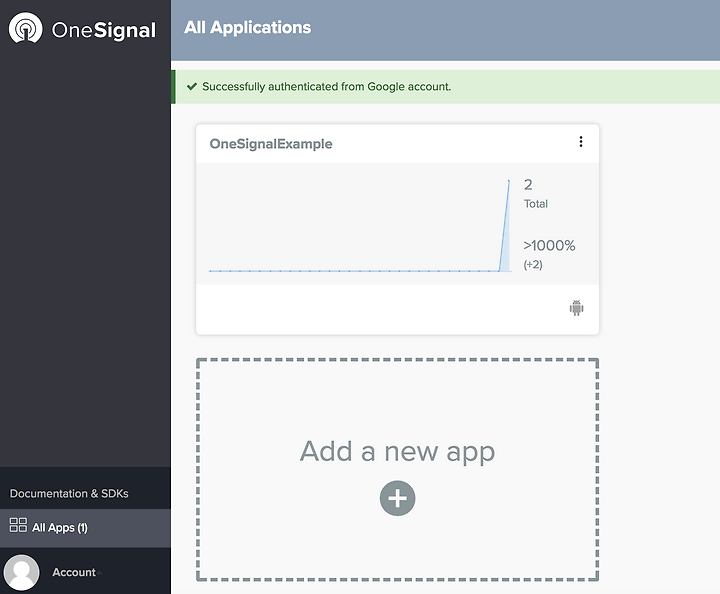This screenshot has width=720, height=594.
Task: Click the "(+2)" change value
Action: tap(533, 264)
